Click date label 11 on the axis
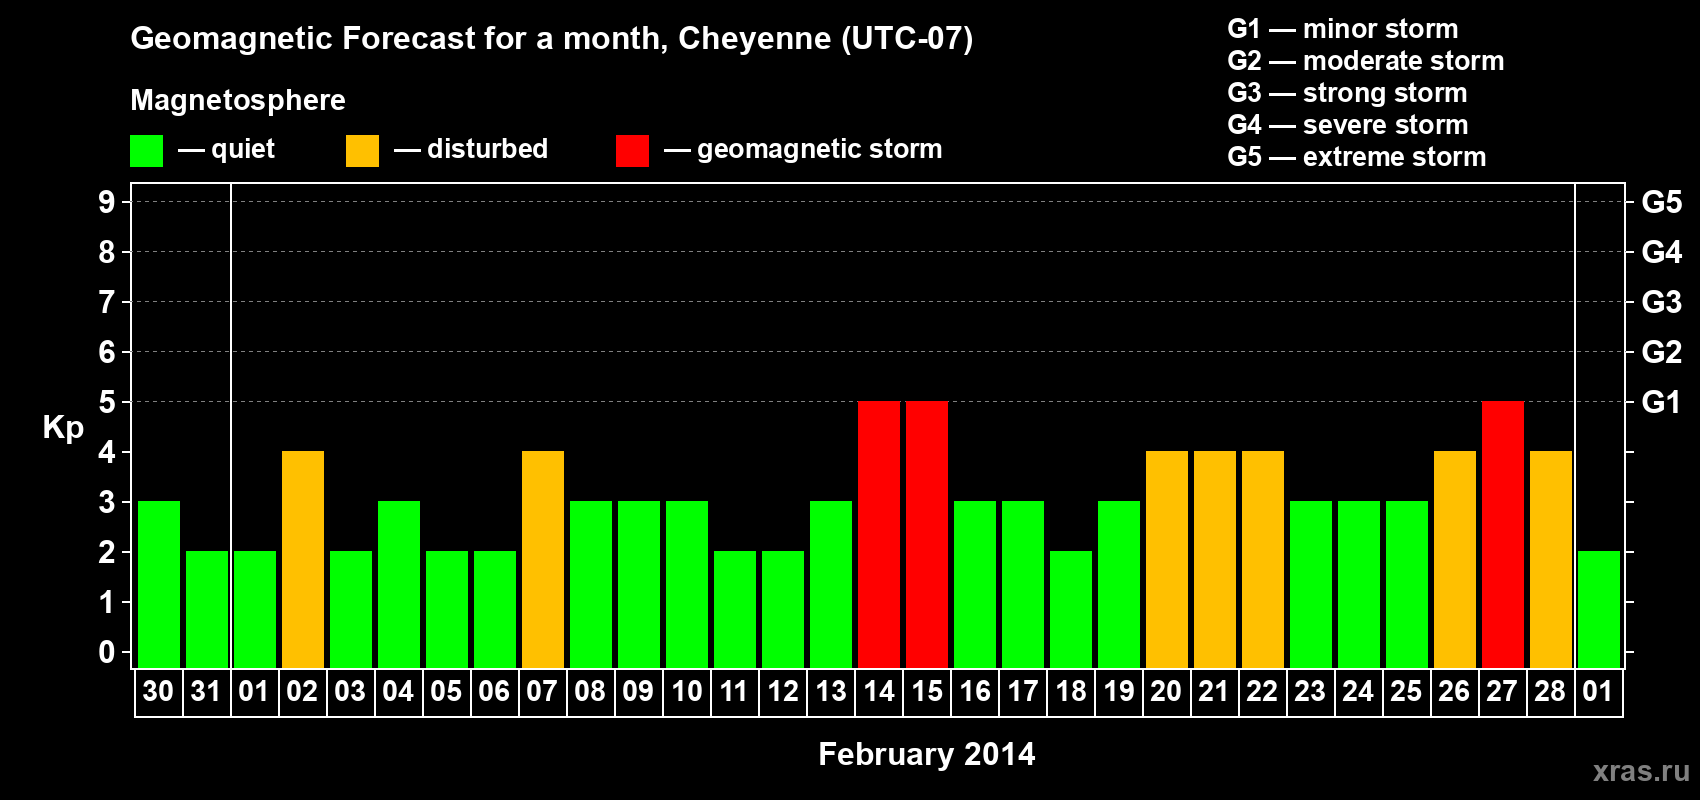 pos(734,692)
